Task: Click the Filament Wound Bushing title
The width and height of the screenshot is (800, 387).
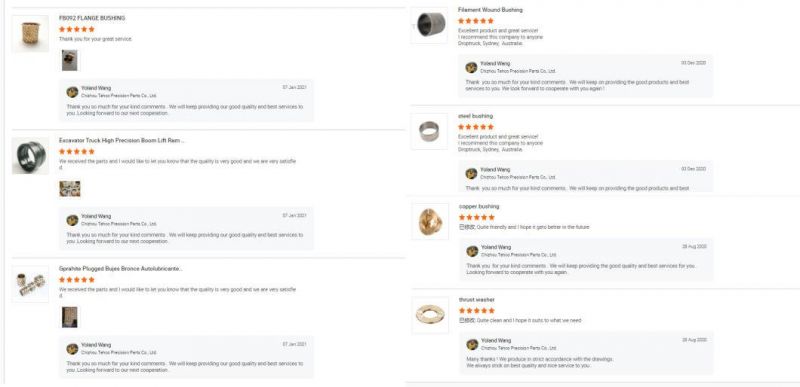Action: pyautogui.click(x=490, y=10)
